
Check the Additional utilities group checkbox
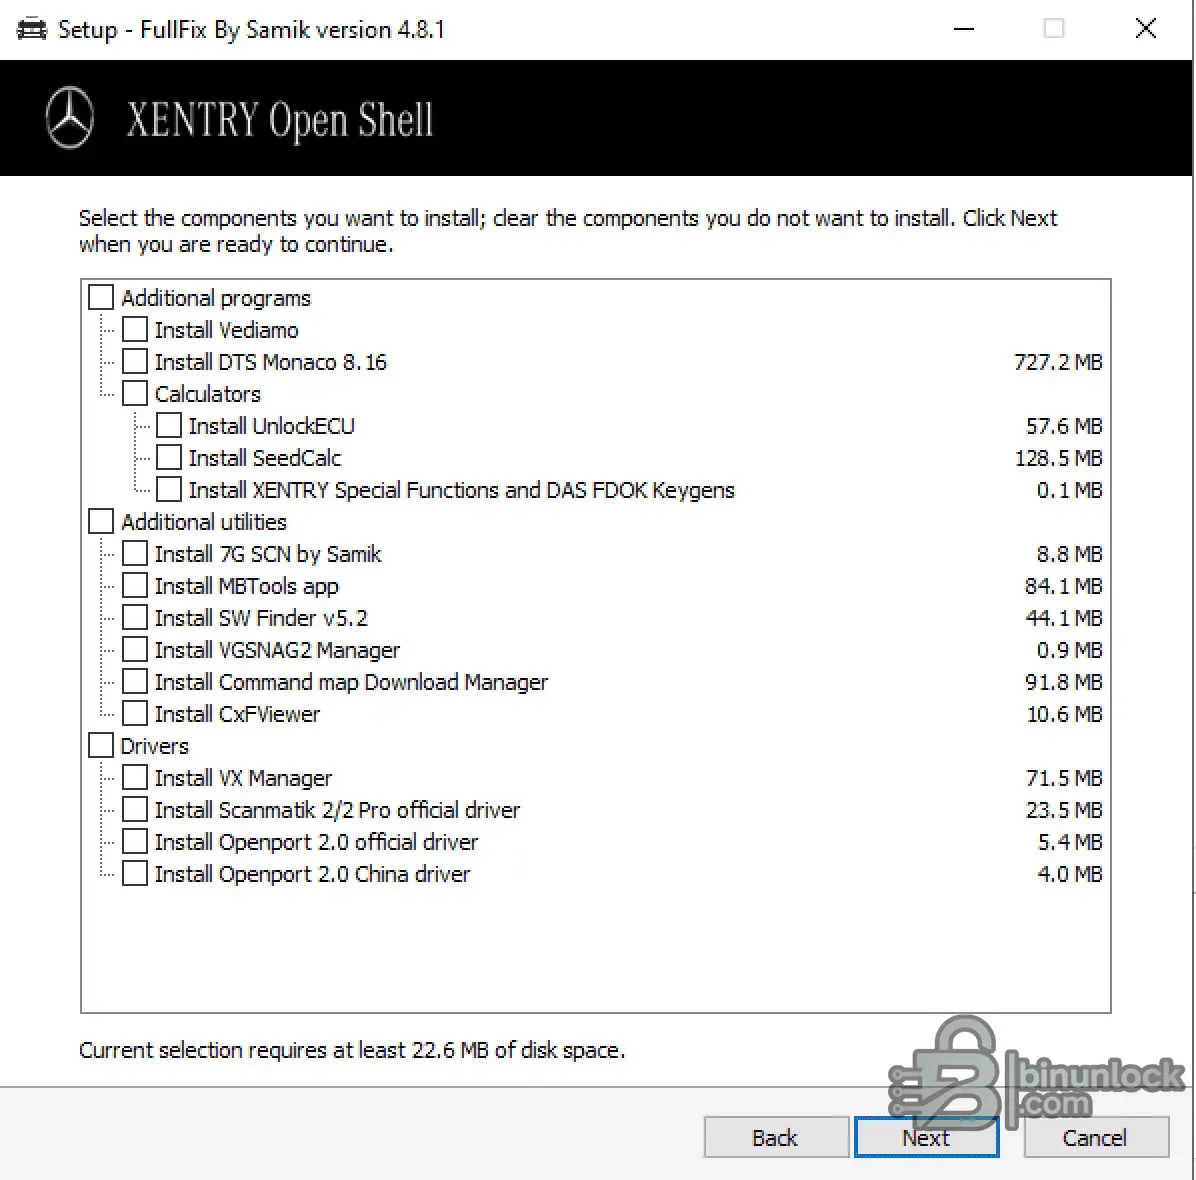pos(101,522)
